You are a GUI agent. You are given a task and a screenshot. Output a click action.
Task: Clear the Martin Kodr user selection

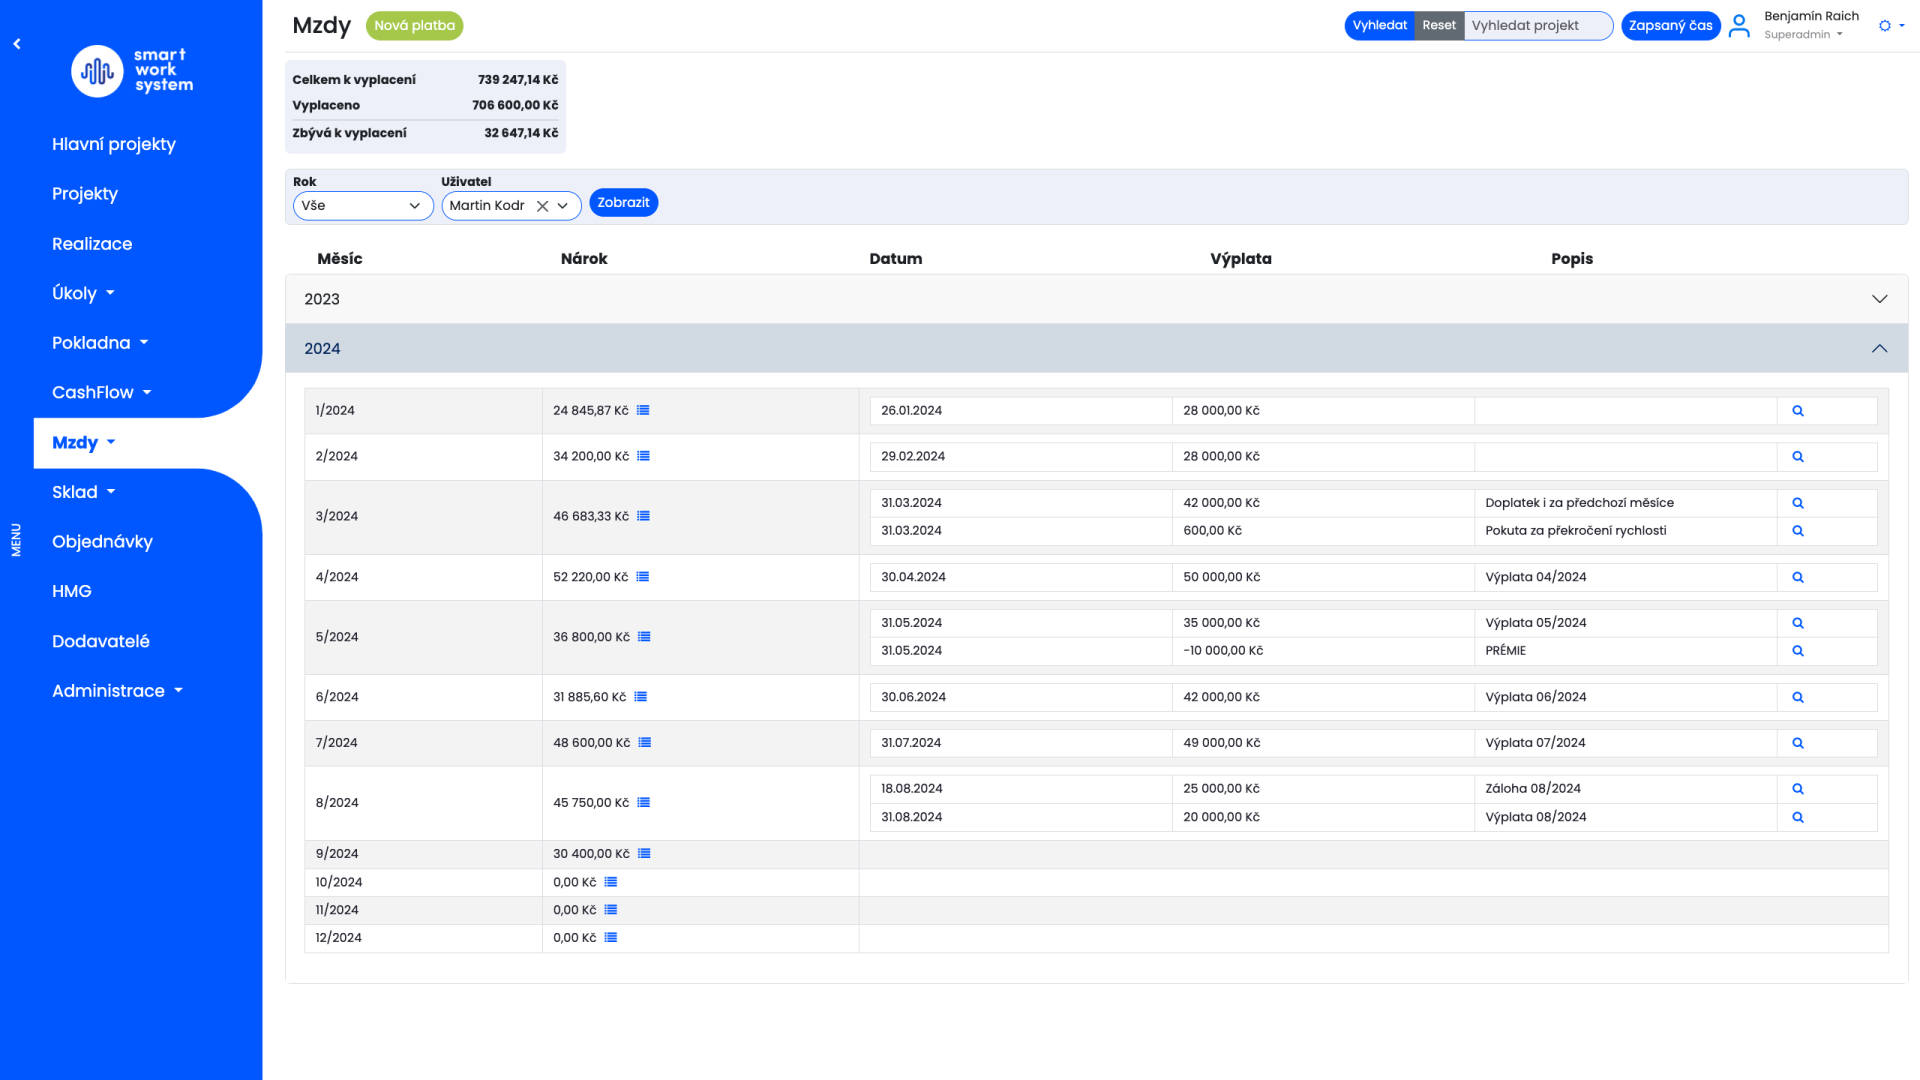coord(542,206)
